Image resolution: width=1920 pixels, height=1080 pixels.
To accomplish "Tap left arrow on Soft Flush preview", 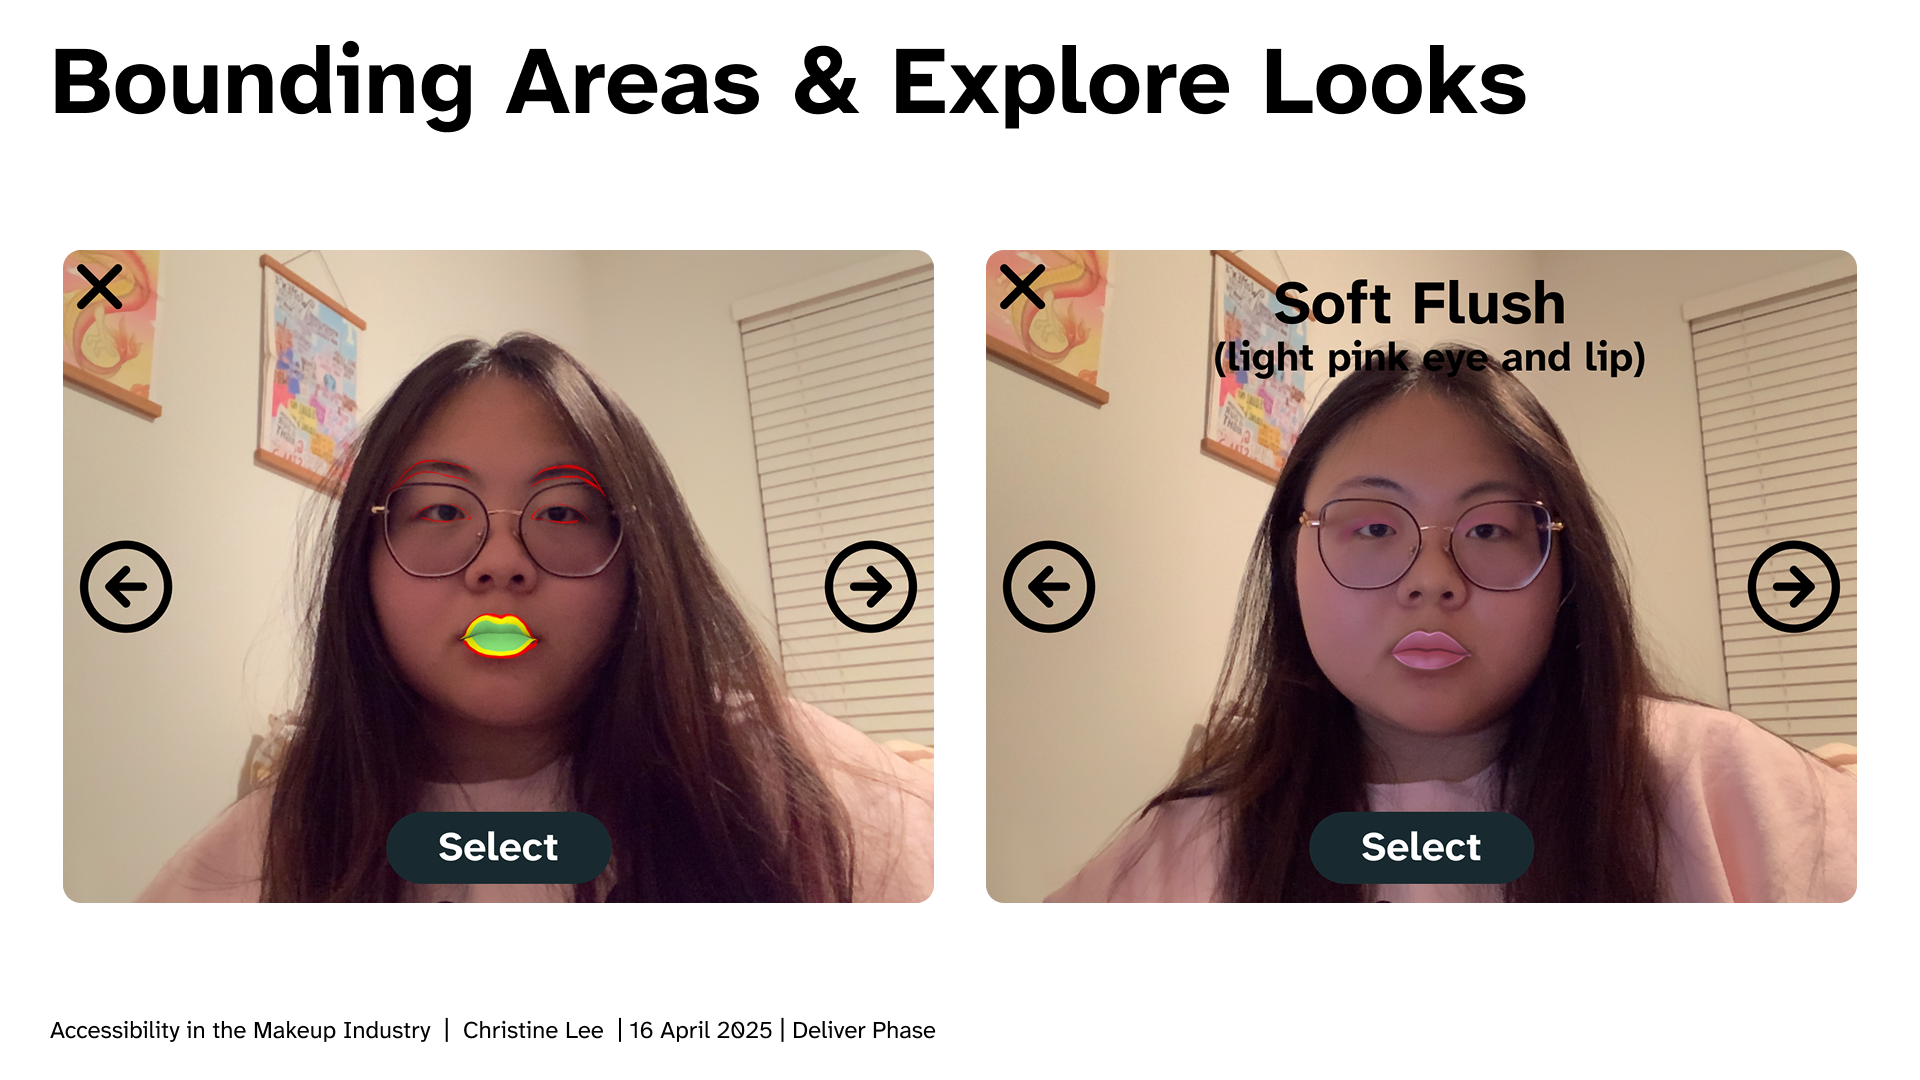I will (1049, 587).
